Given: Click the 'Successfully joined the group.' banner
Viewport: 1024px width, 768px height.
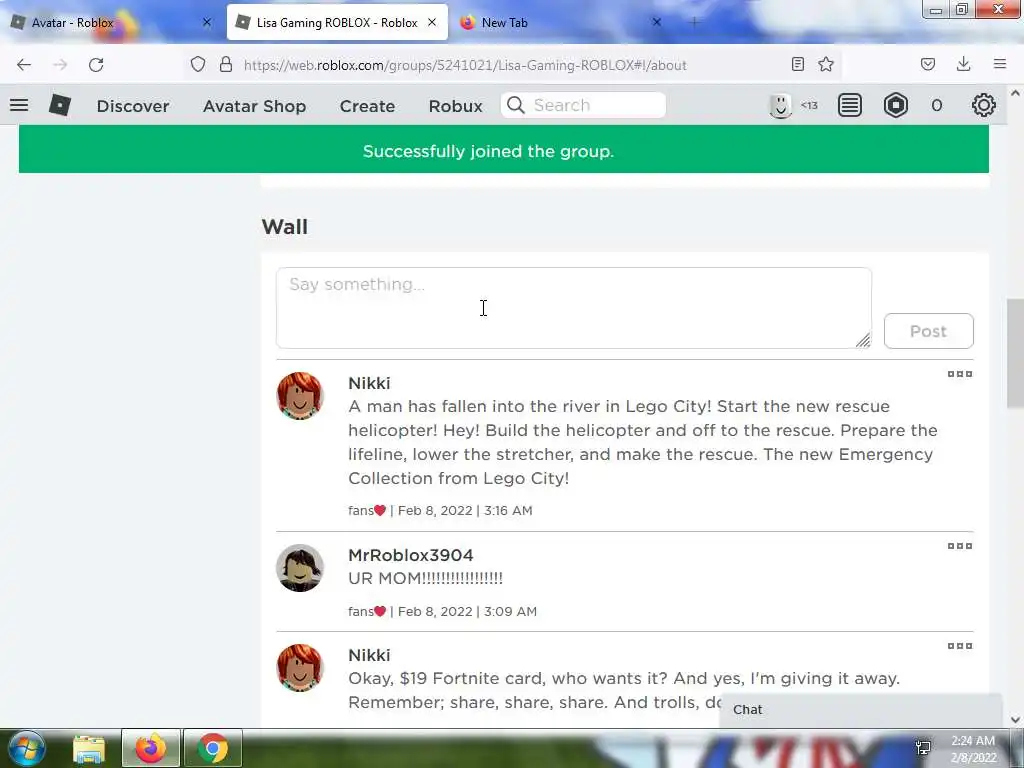Looking at the screenshot, I should coord(504,150).
